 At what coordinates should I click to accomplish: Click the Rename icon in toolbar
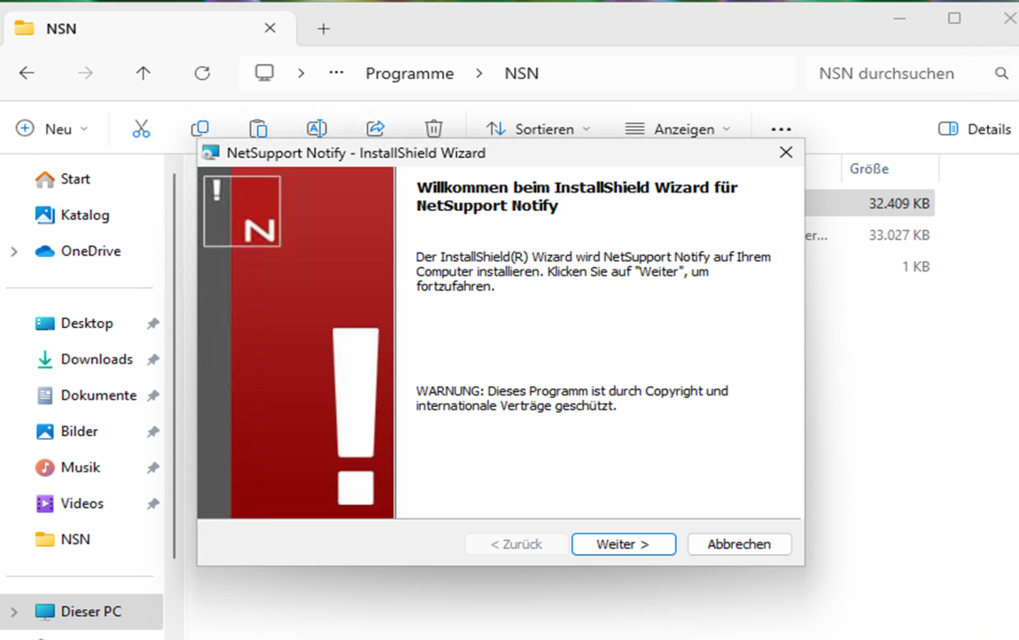pyautogui.click(x=316, y=129)
